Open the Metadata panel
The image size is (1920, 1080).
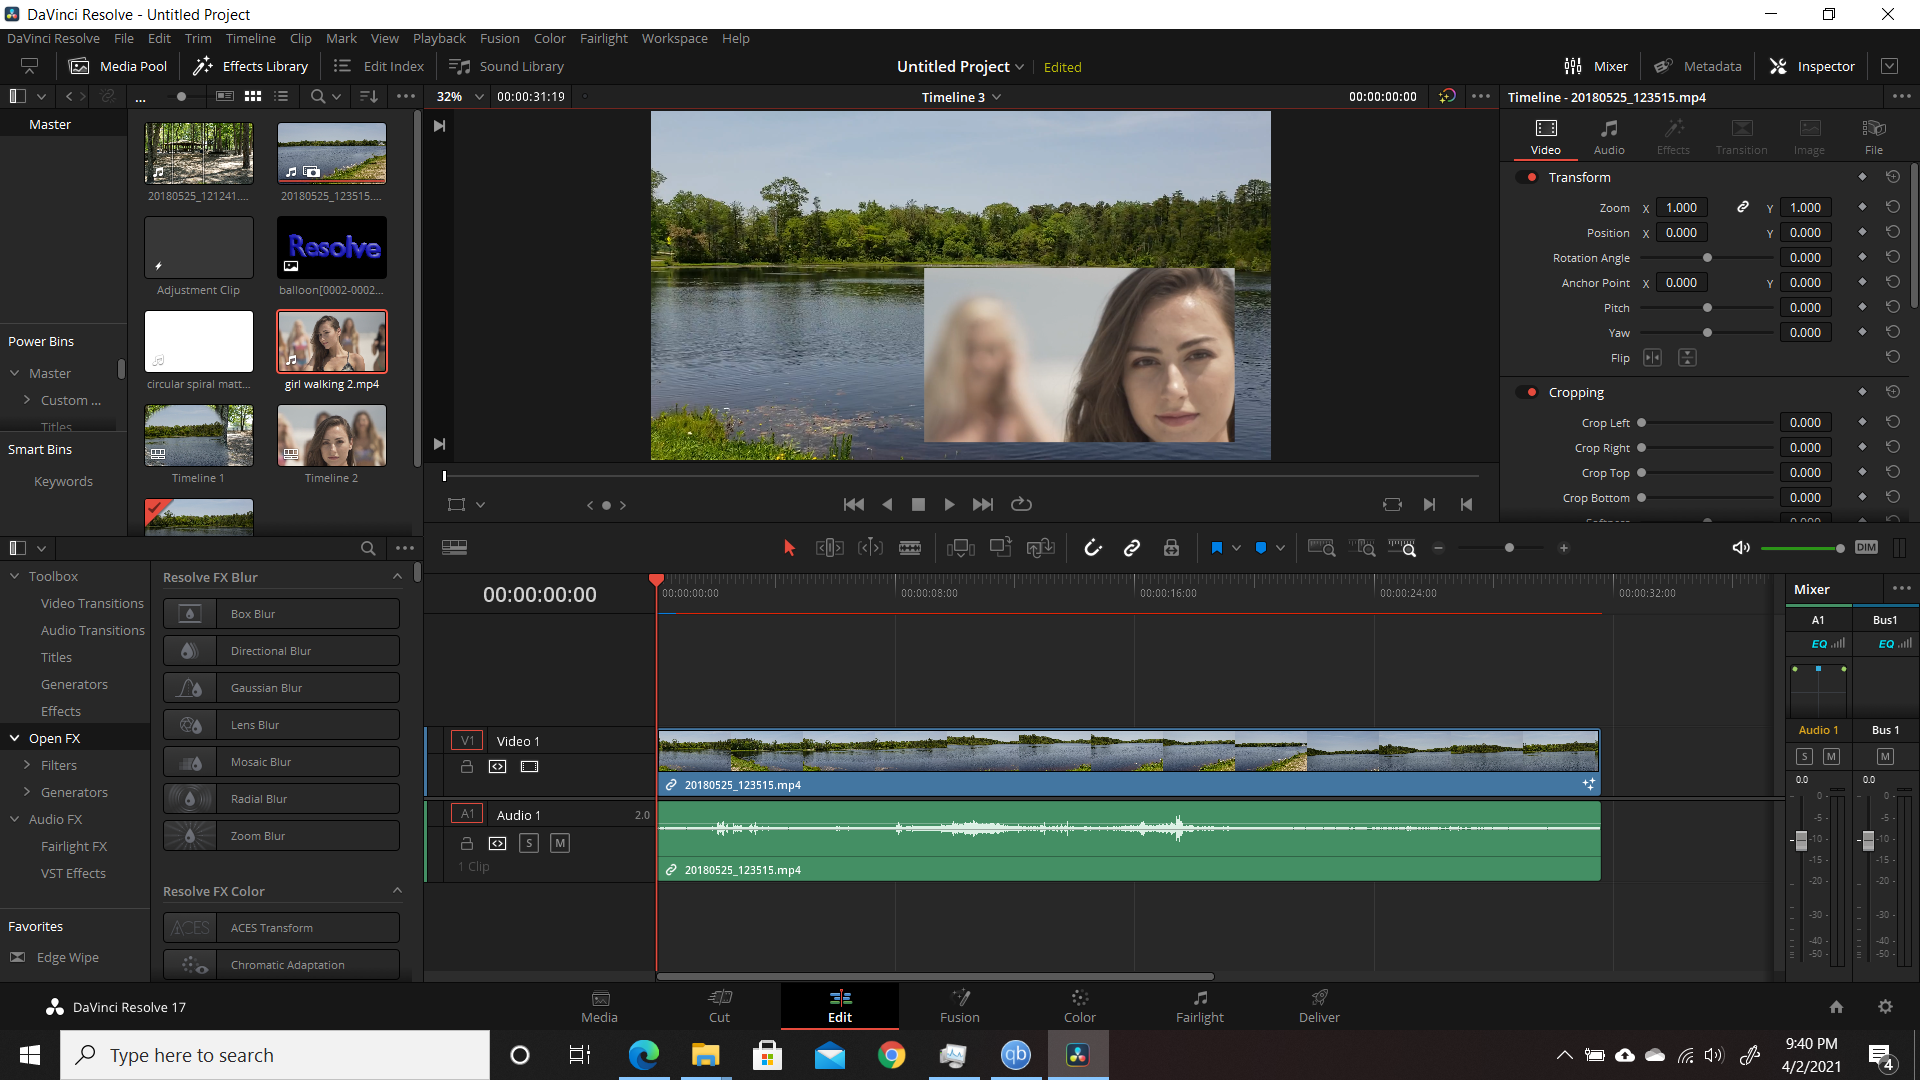(1697, 66)
